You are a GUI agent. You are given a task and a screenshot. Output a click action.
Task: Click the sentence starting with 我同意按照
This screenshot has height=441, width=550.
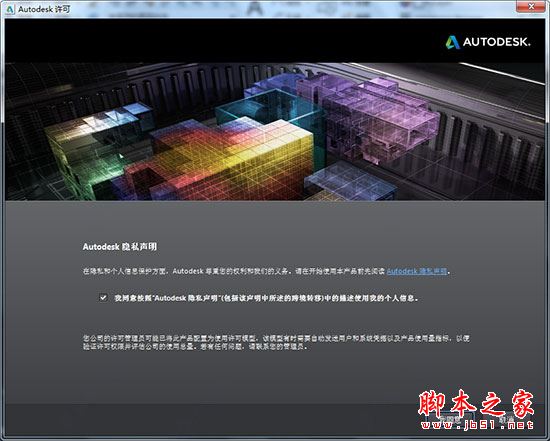click(266, 298)
